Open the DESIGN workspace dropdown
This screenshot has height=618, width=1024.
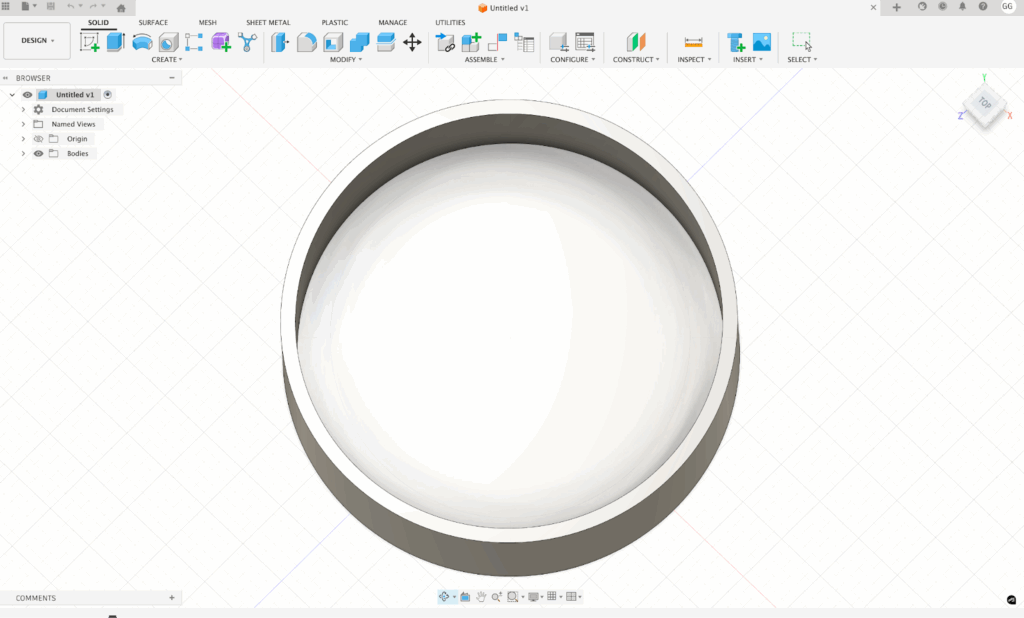tap(38, 41)
